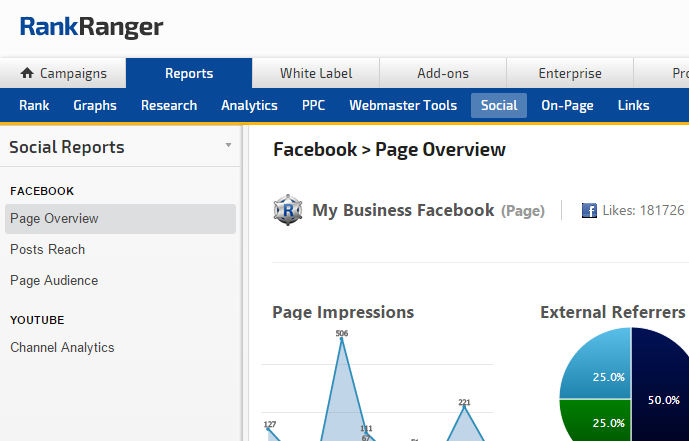Select Graphs in the reports submenu
The height and width of the screenshot is (441, 689).
(x=95, y=105)
